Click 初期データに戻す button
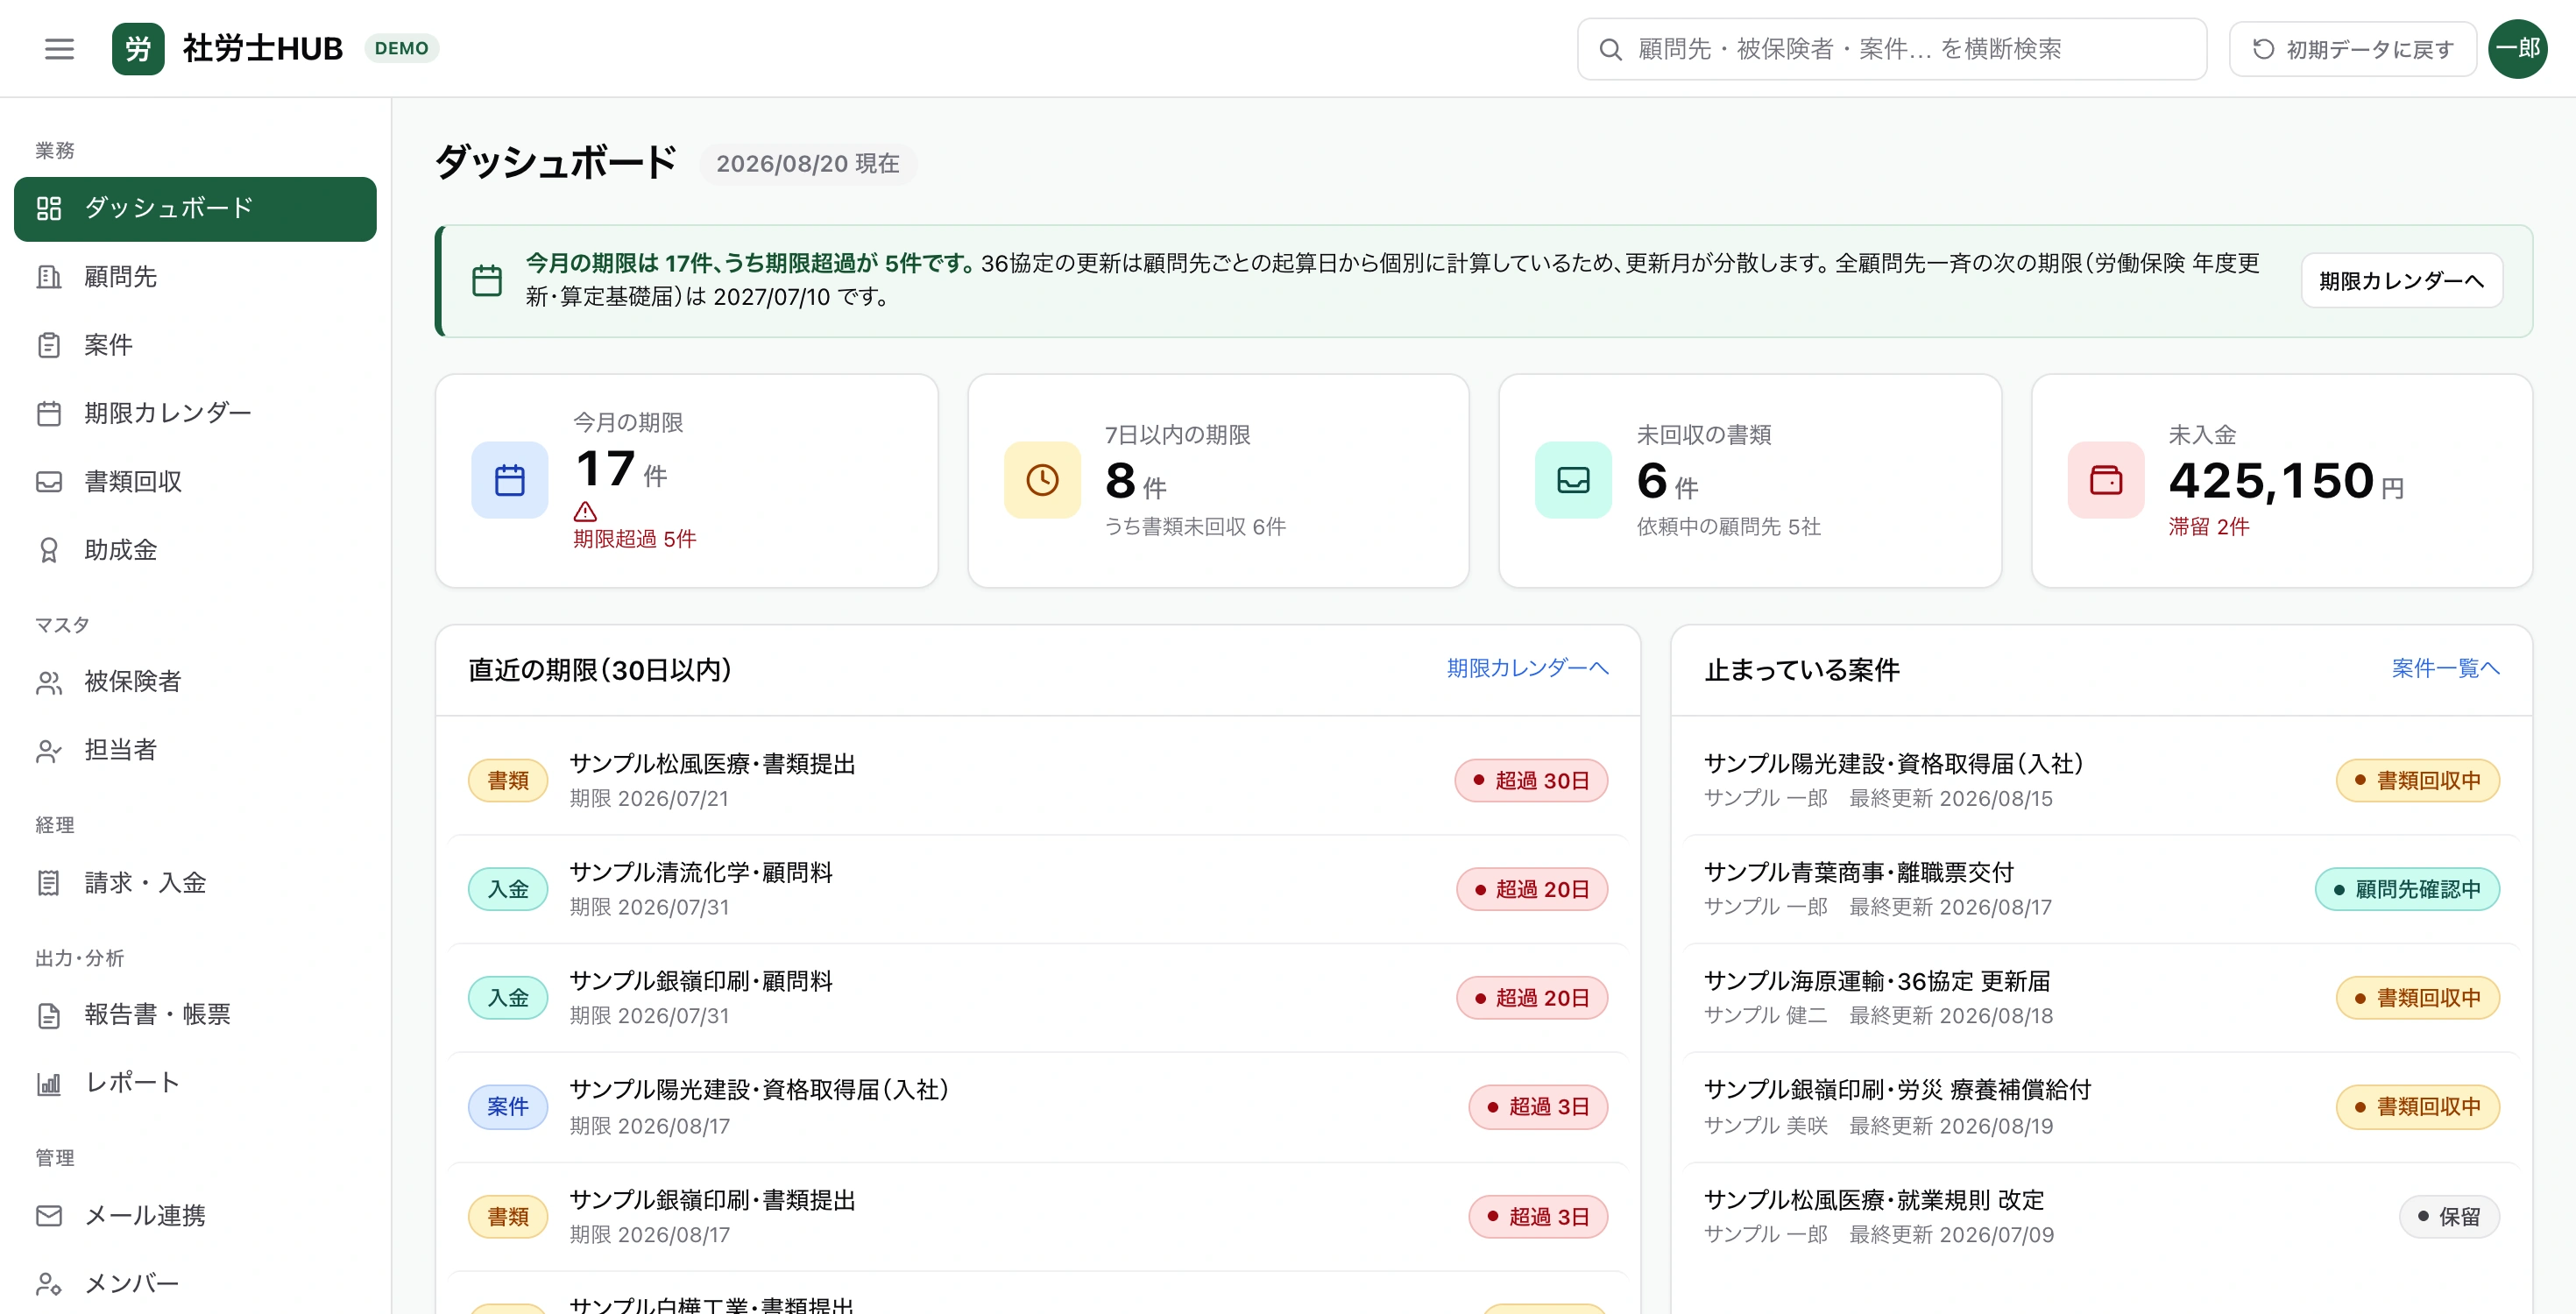Viewport: 2576px width, 1314px height. [x=2352, y=49]
